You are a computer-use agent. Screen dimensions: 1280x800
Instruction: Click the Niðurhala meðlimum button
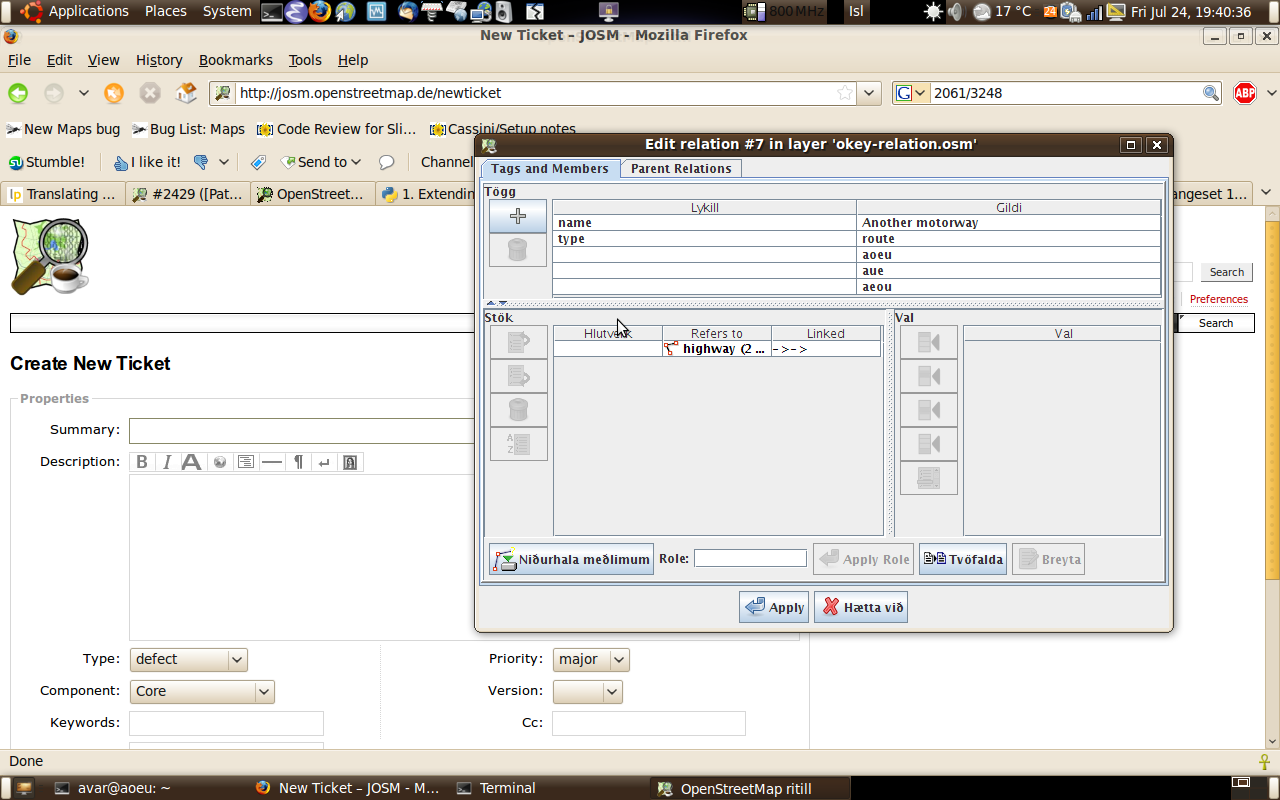pos(571,559)
